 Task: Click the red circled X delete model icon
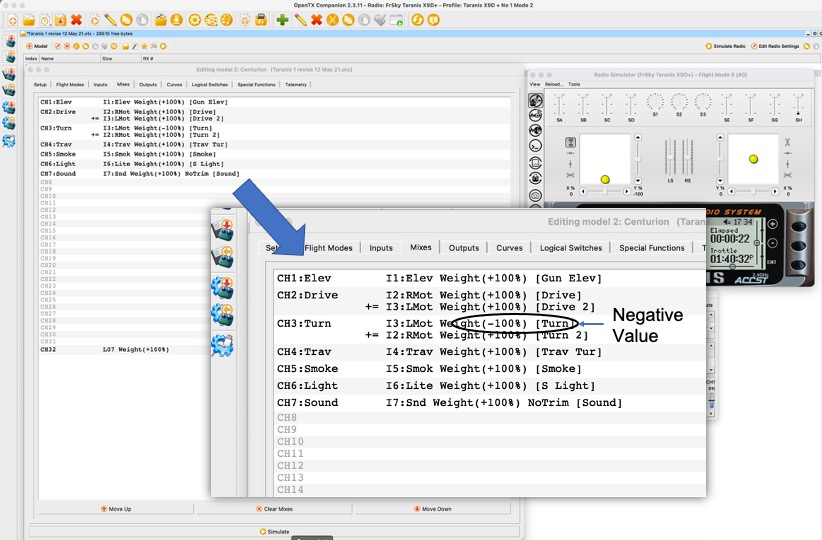pyautogui.click(x=67, y=46)
